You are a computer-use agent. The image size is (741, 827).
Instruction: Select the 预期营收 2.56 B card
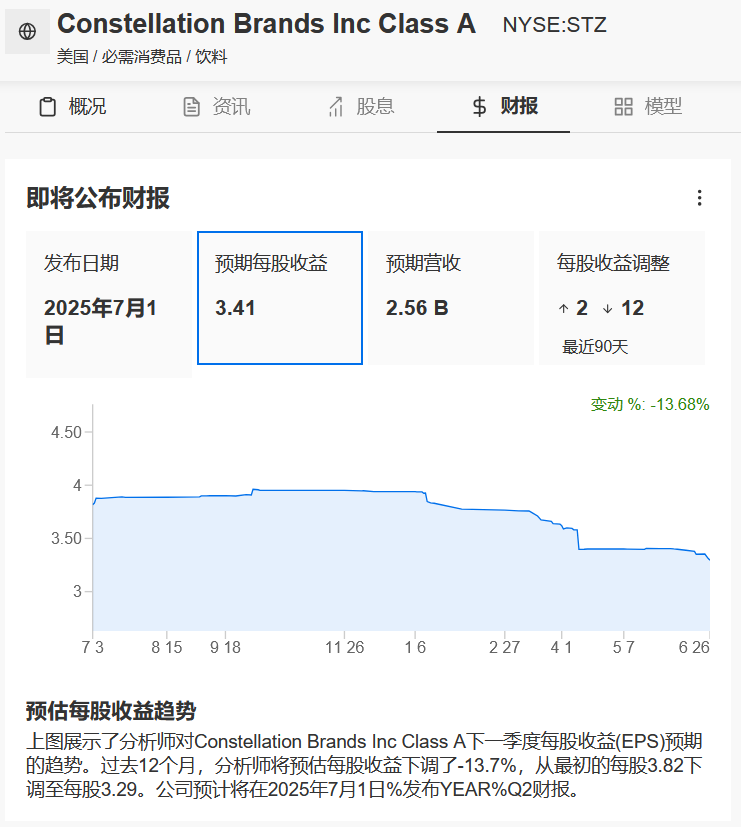click(x=451, y=298)
